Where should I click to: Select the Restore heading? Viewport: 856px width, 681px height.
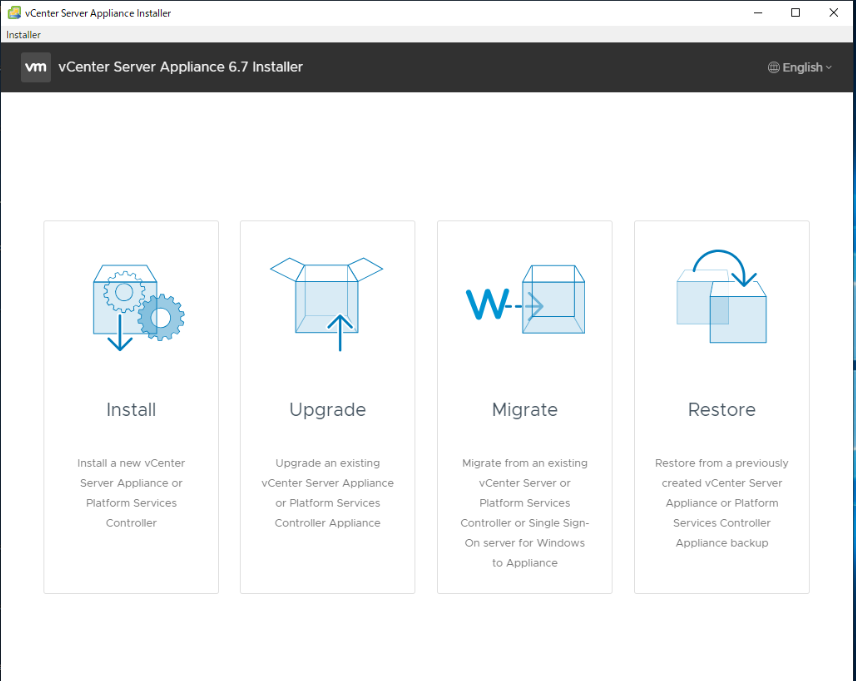click(x=722, y=410)
